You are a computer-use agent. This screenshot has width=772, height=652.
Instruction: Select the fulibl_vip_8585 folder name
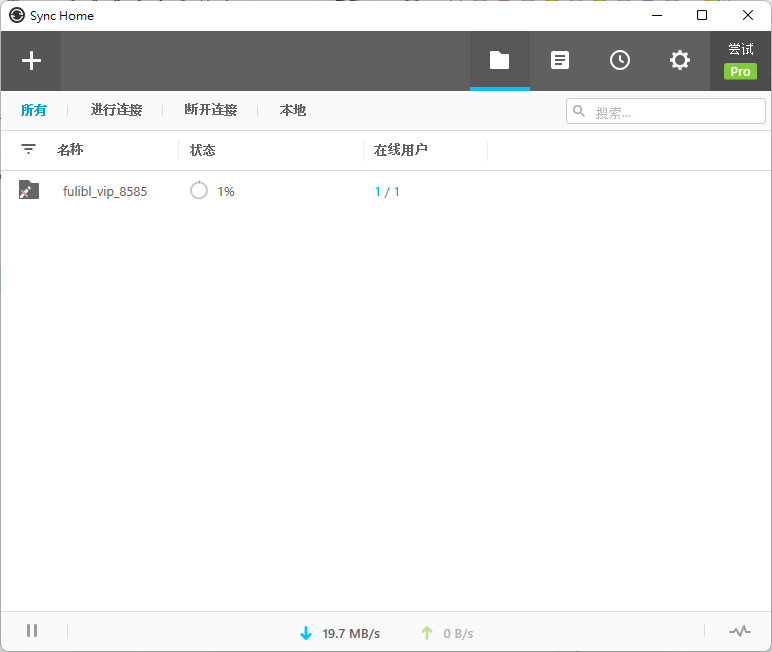point(105,192)
